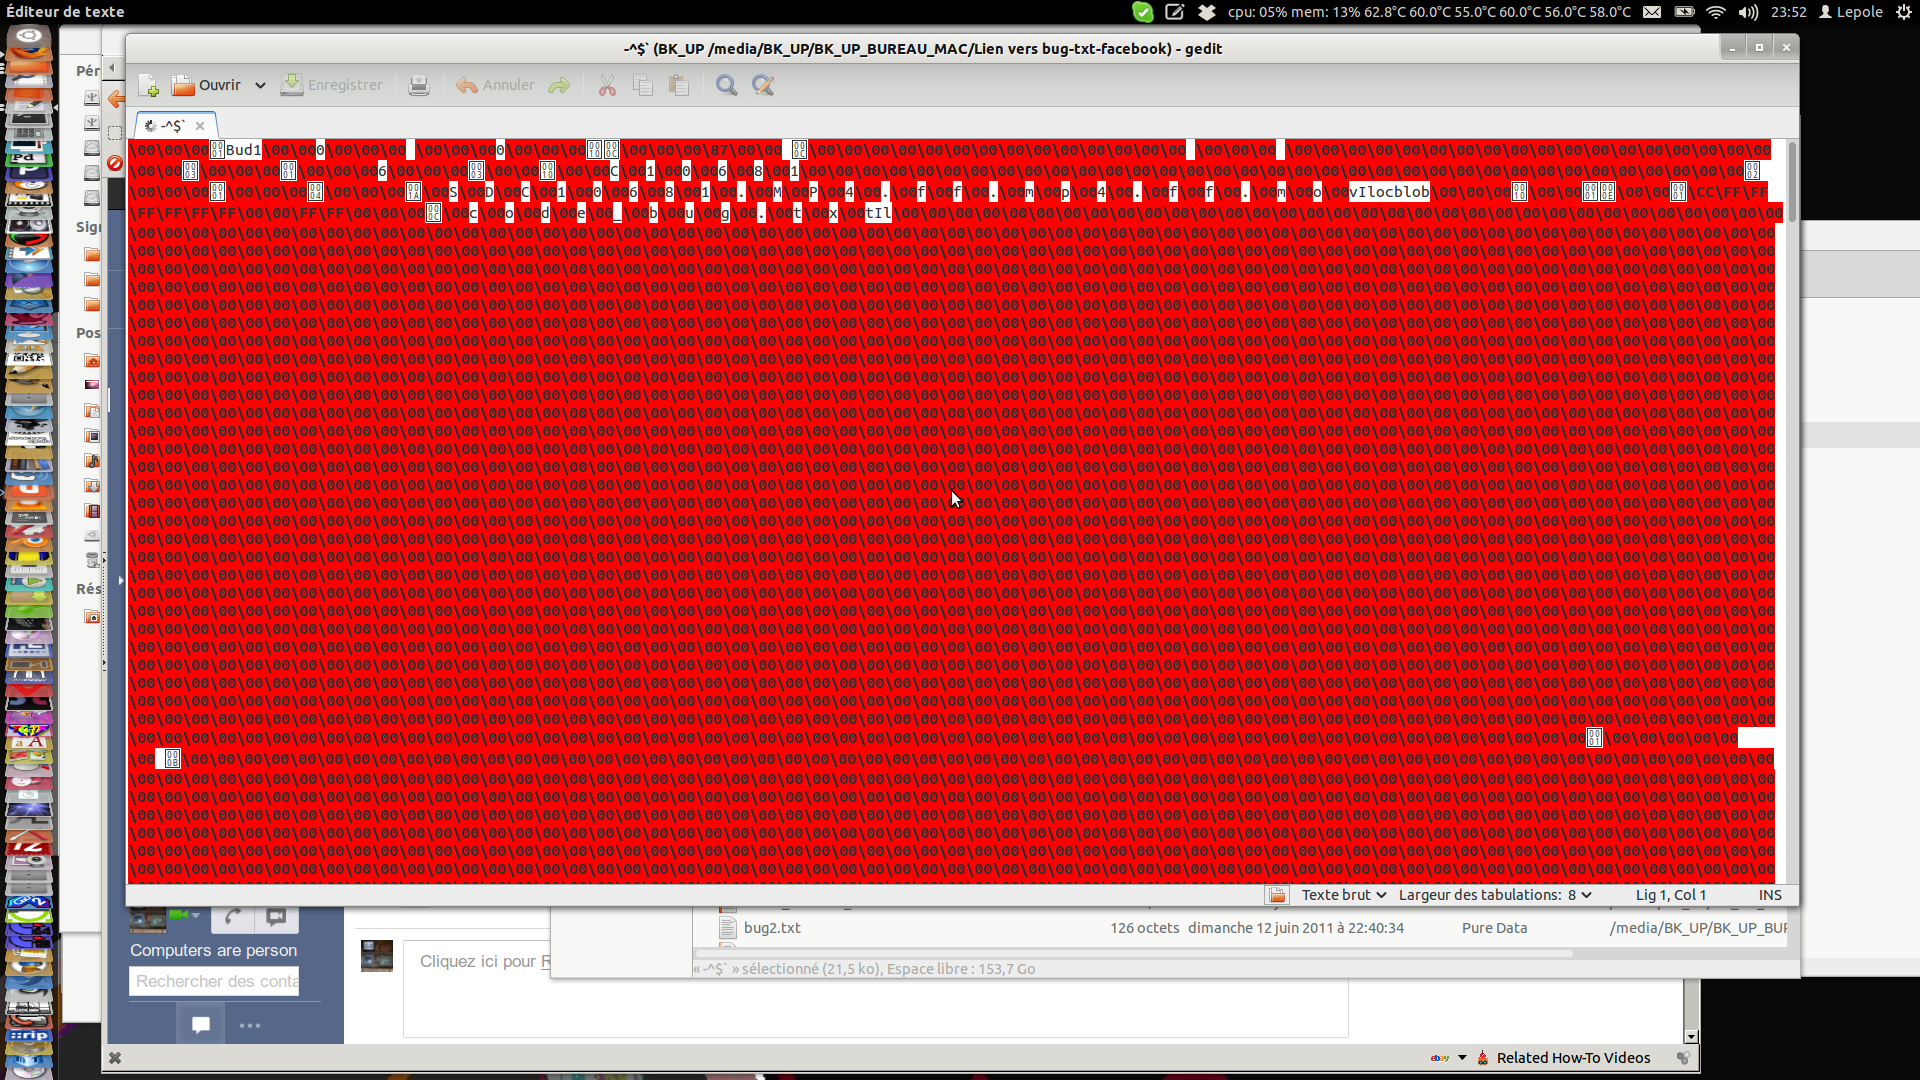1920x1080 pixels.
Task: Select the -^$` document tab
Action: pos(172,126)
